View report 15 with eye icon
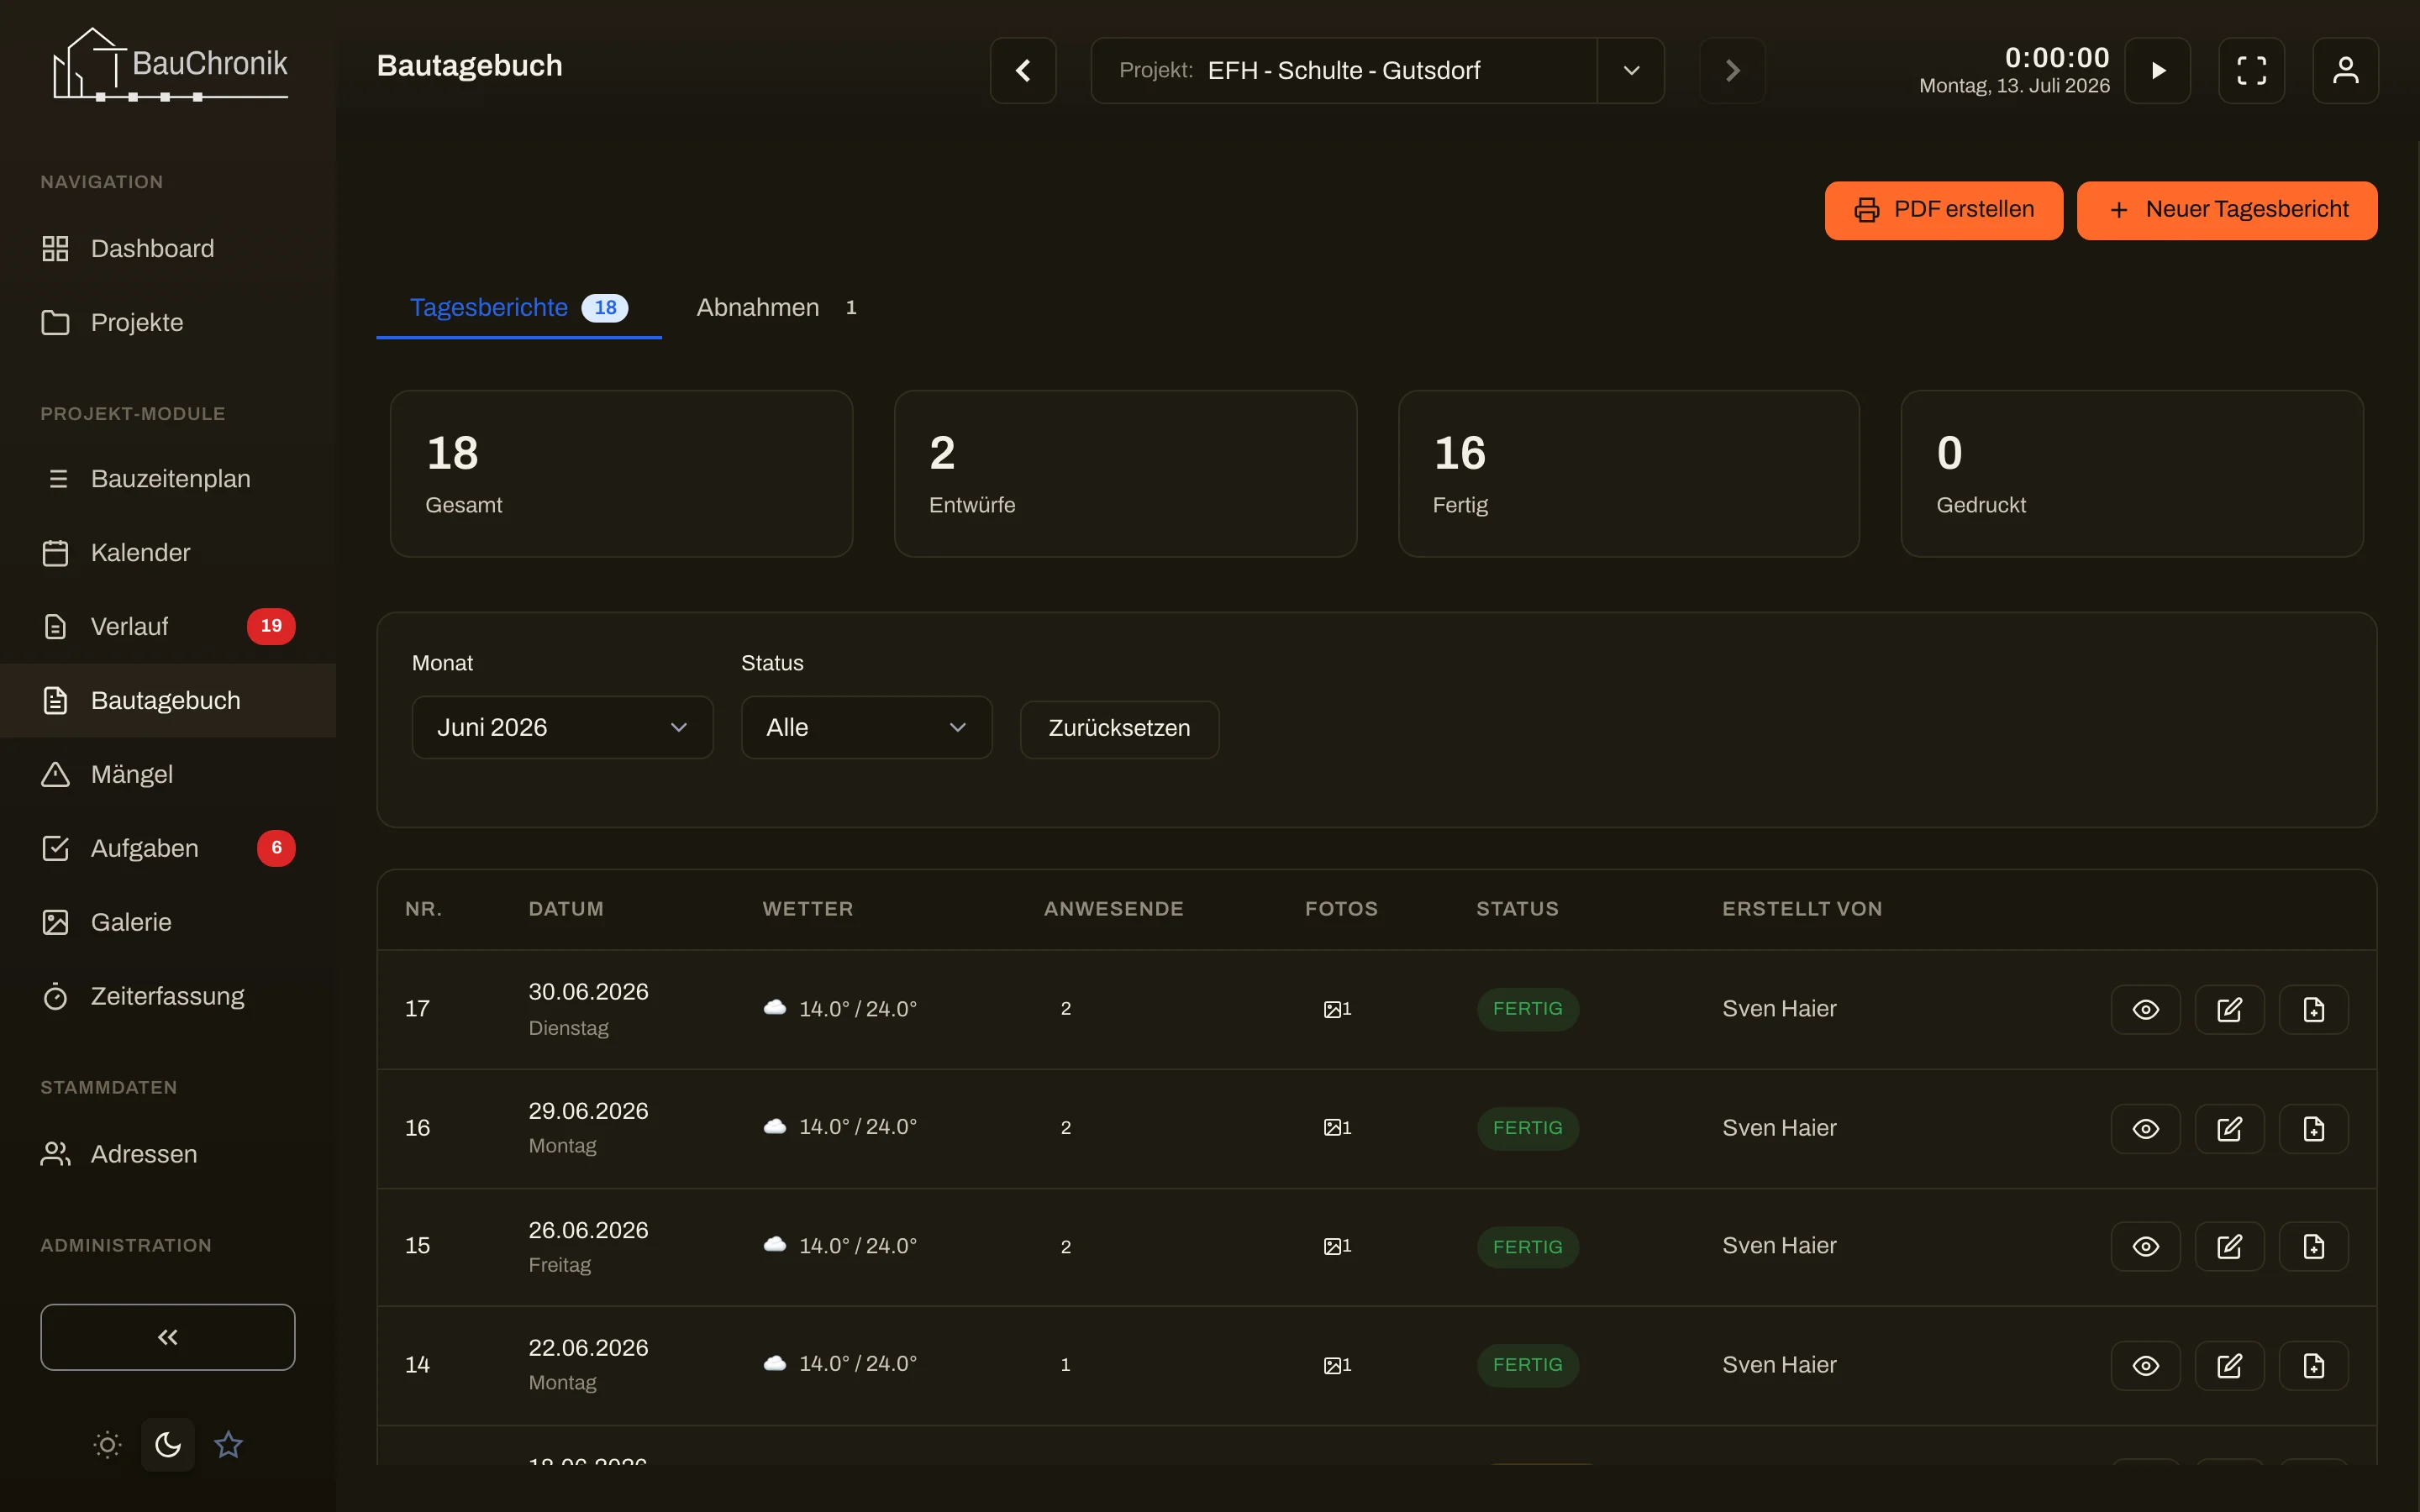The width and height of the screenshot is (2420, 1512). [x=2146, y=1246]
